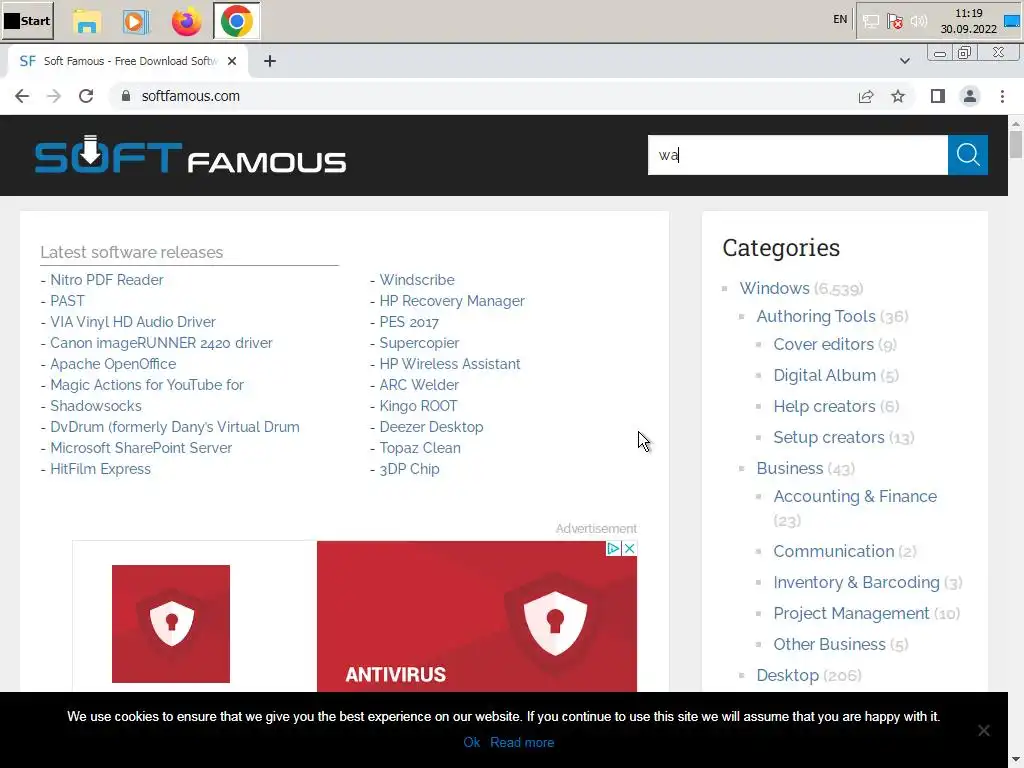Open the action center flag icon
The image size is (1024, 768).
(895, 22)
